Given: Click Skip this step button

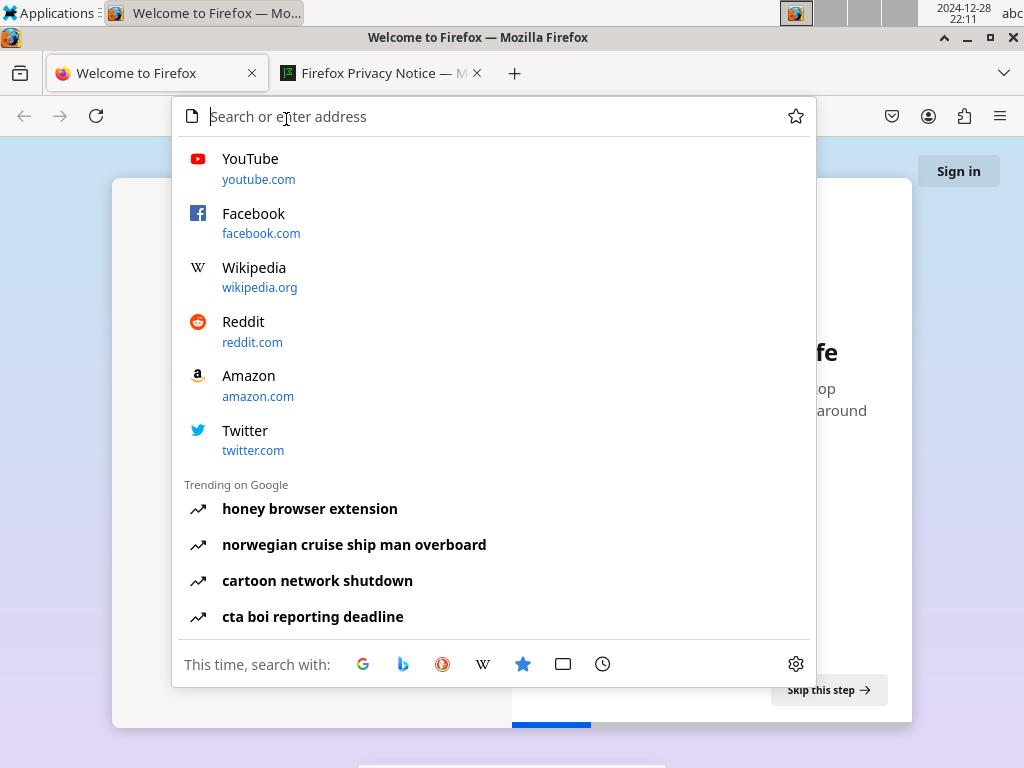Looking at the screenshot, I should click(829, 690).
